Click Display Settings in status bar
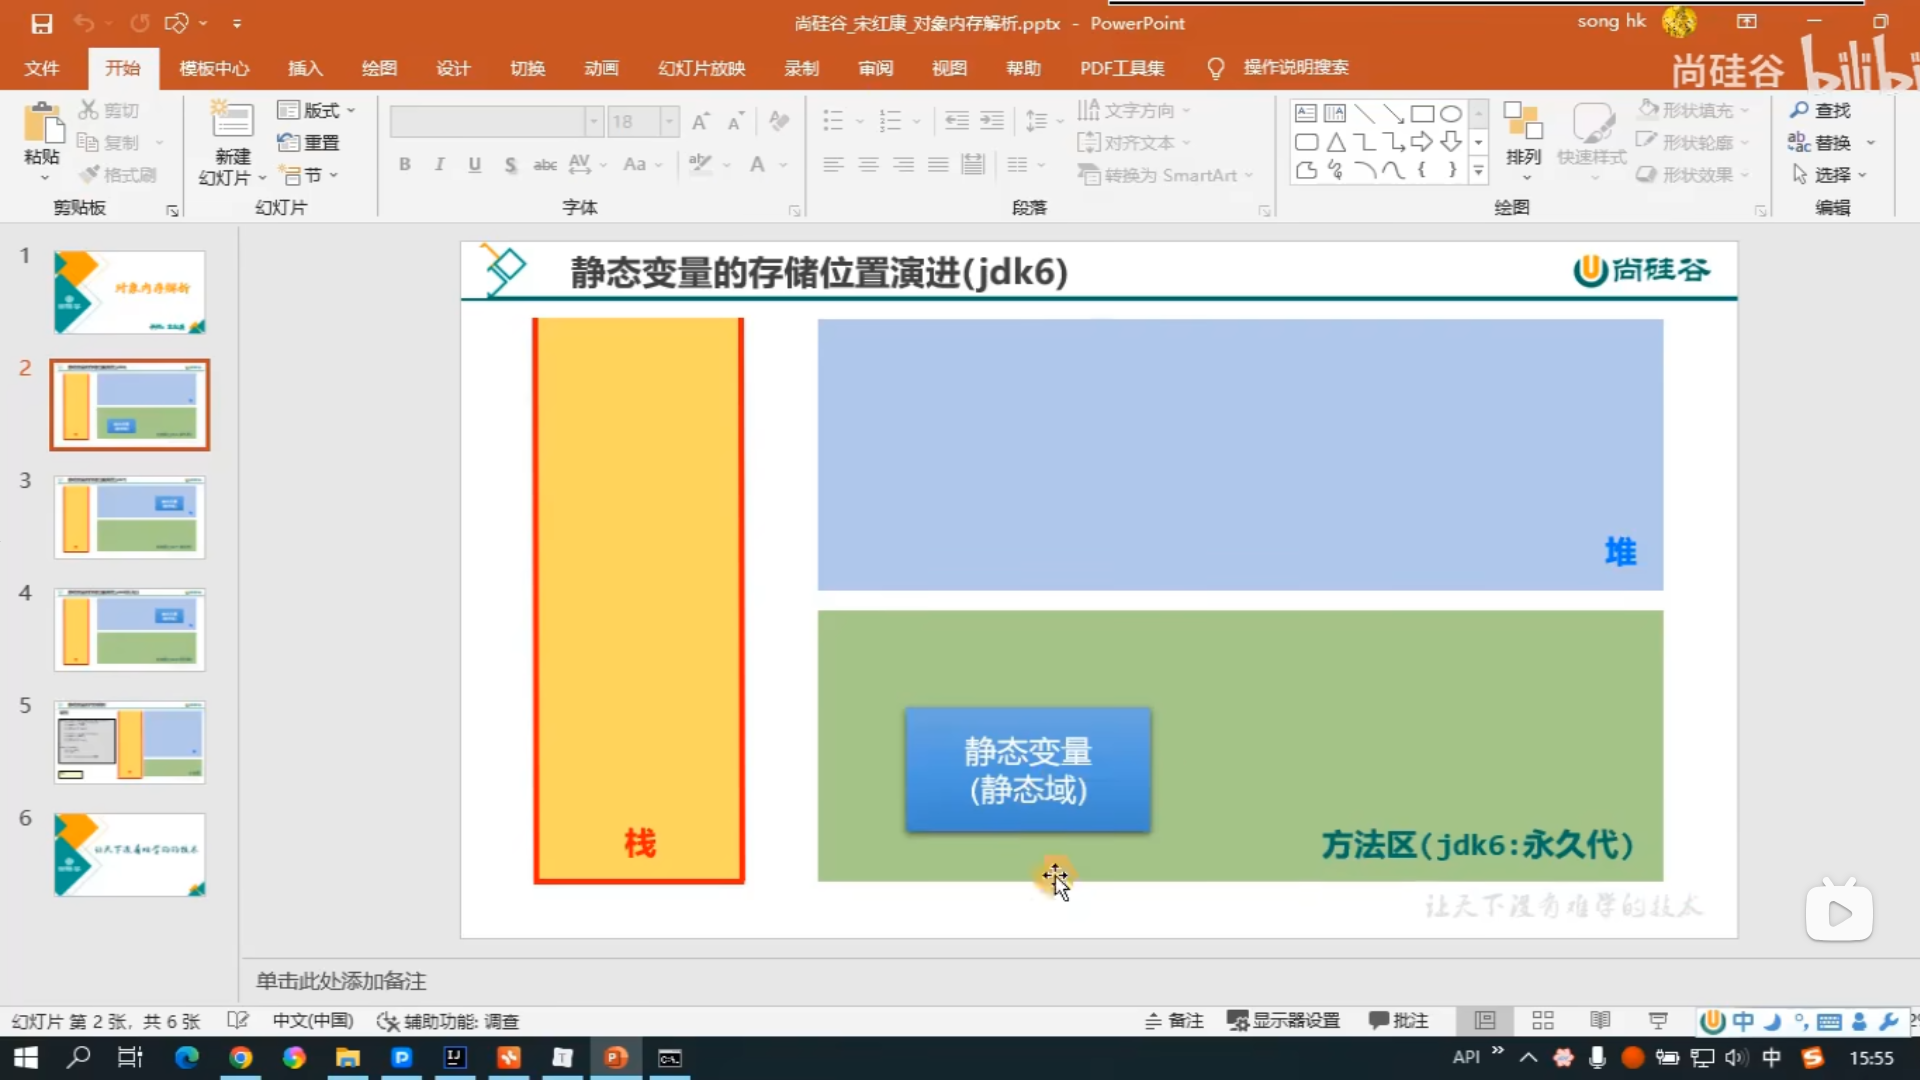Viewport: 1920px width, 1080px height. pos(1284,1020)
